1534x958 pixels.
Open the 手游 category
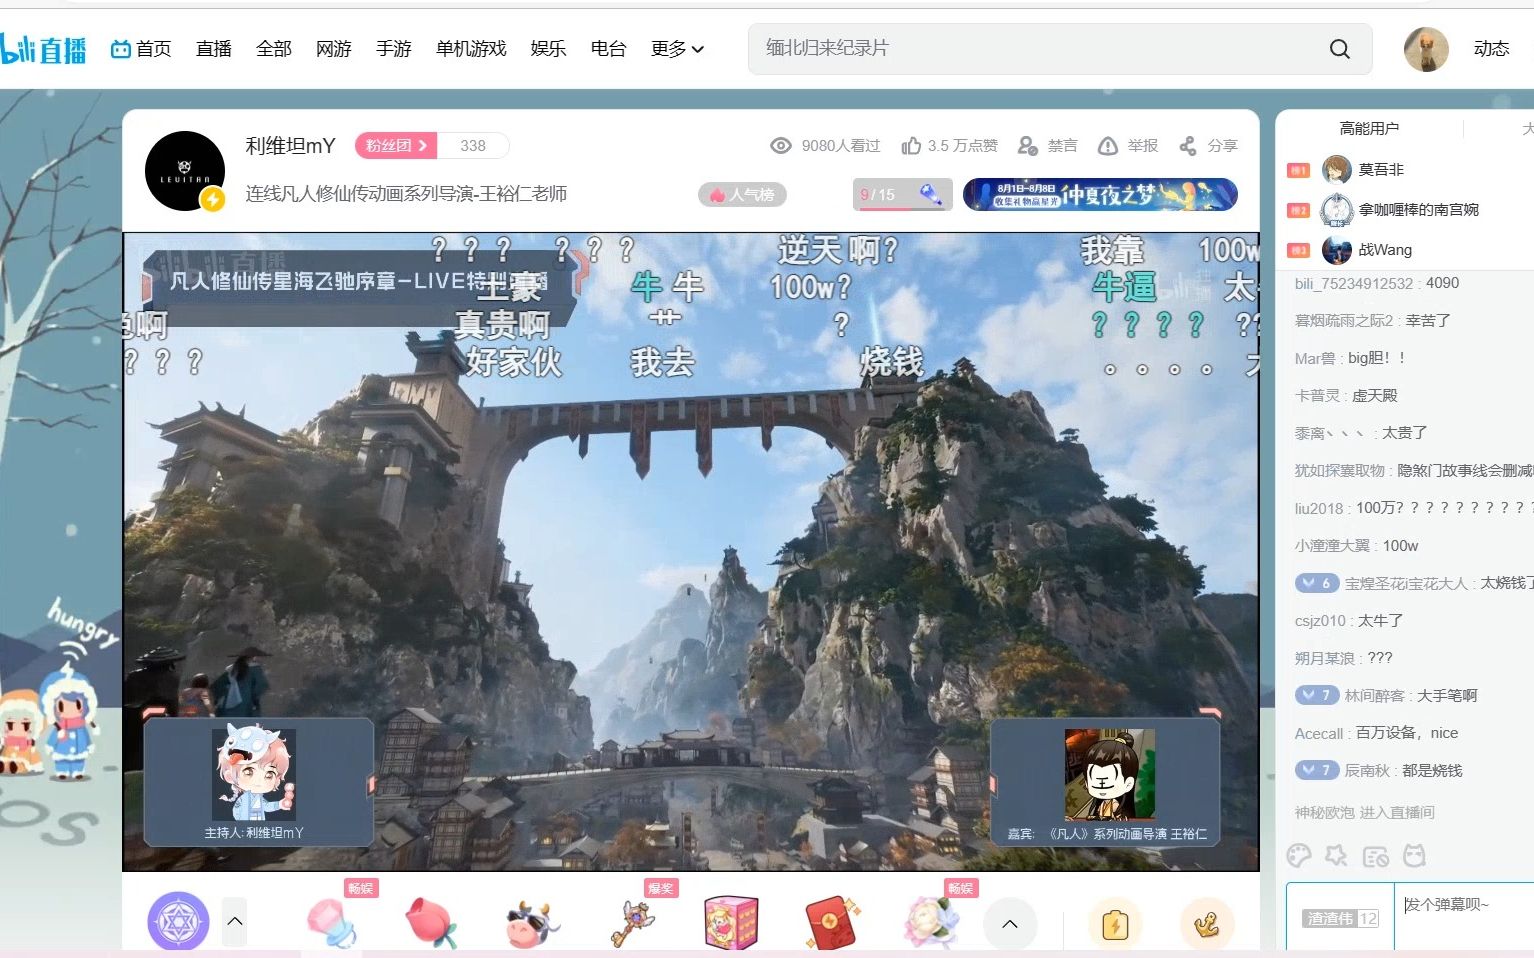(394, 49)
